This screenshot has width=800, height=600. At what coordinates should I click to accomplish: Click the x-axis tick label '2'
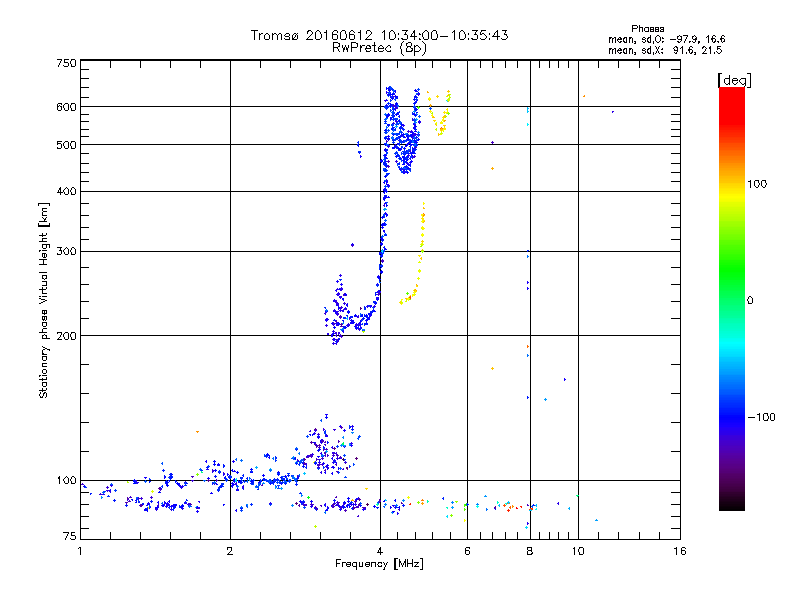(x=230, y=551)
